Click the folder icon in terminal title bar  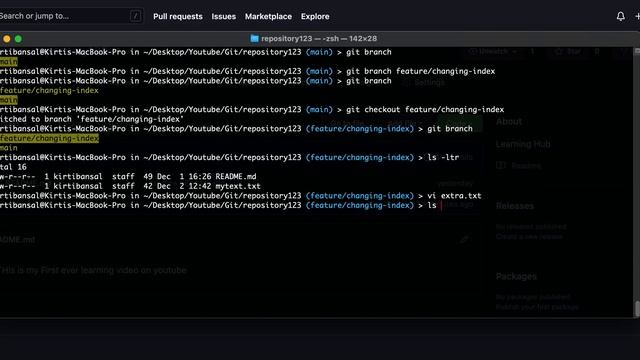click(x=254, y=38)
